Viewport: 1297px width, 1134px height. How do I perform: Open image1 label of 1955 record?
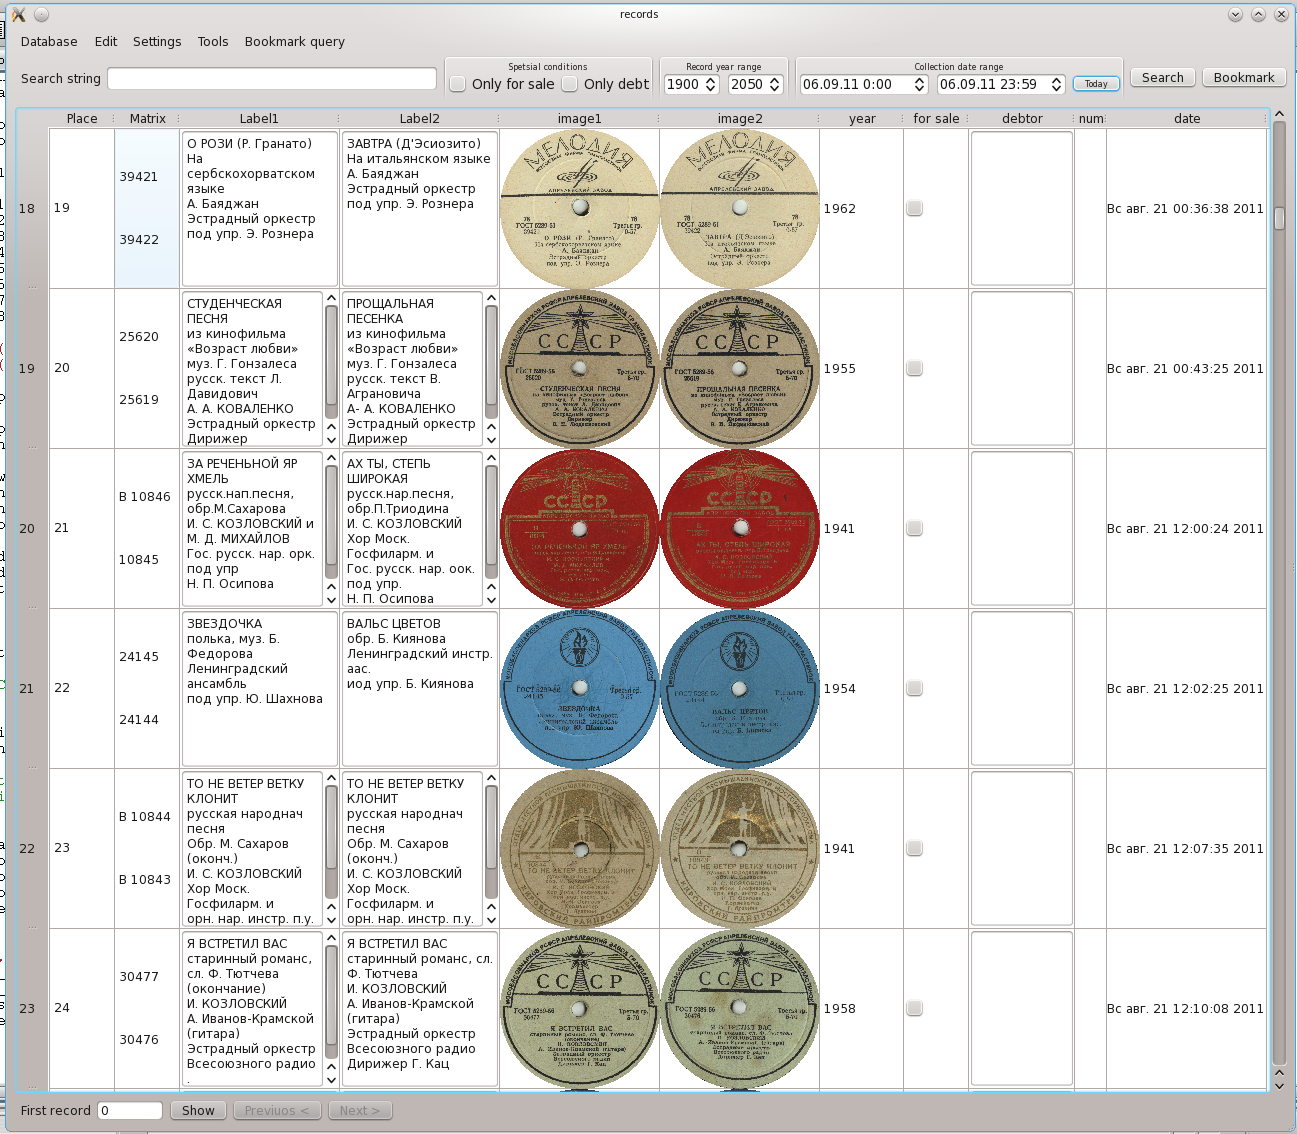[x=580, y=368]
